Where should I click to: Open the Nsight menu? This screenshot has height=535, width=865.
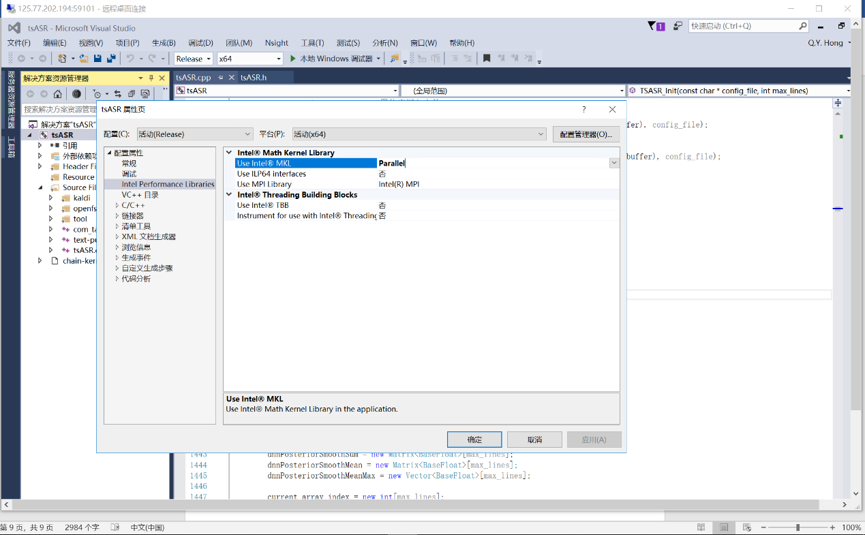click(276, 43)
